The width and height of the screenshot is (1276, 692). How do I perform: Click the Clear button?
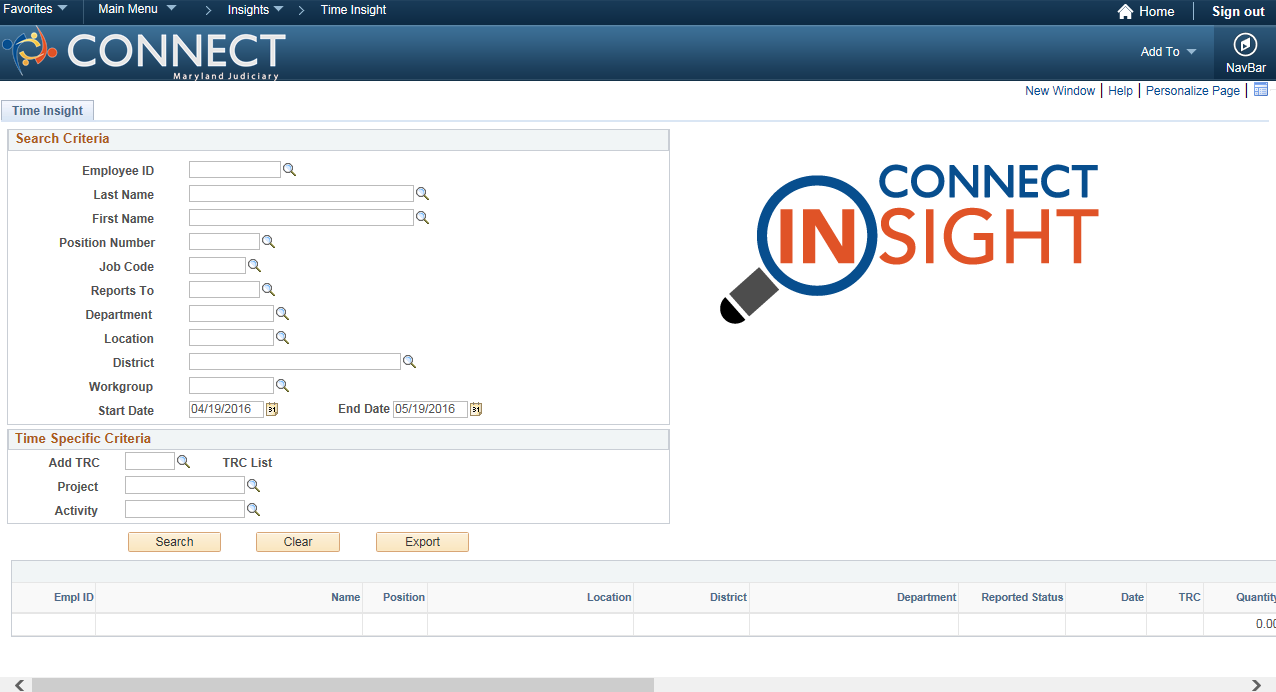pos(298,542)
